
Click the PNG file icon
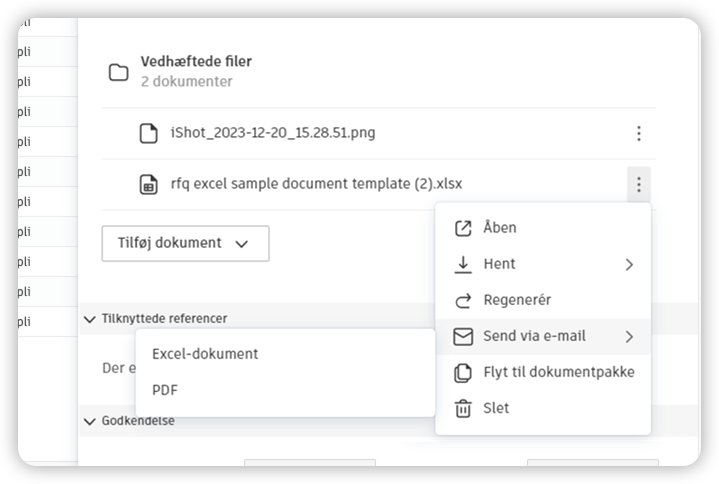coord(148,133)
